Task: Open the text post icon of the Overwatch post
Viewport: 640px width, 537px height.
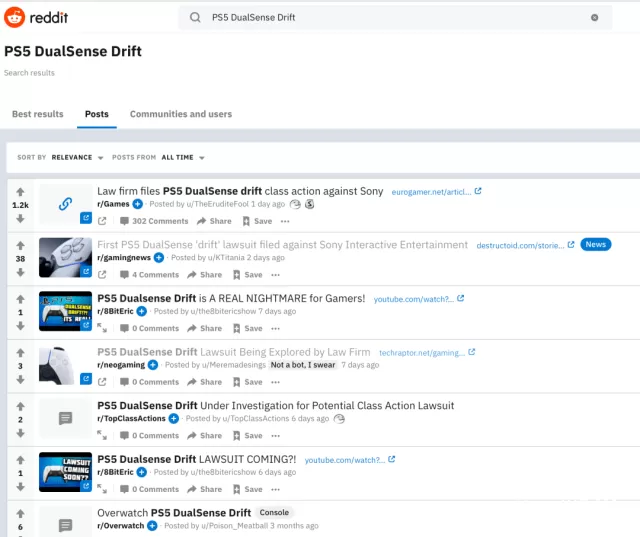Action: 65,525
